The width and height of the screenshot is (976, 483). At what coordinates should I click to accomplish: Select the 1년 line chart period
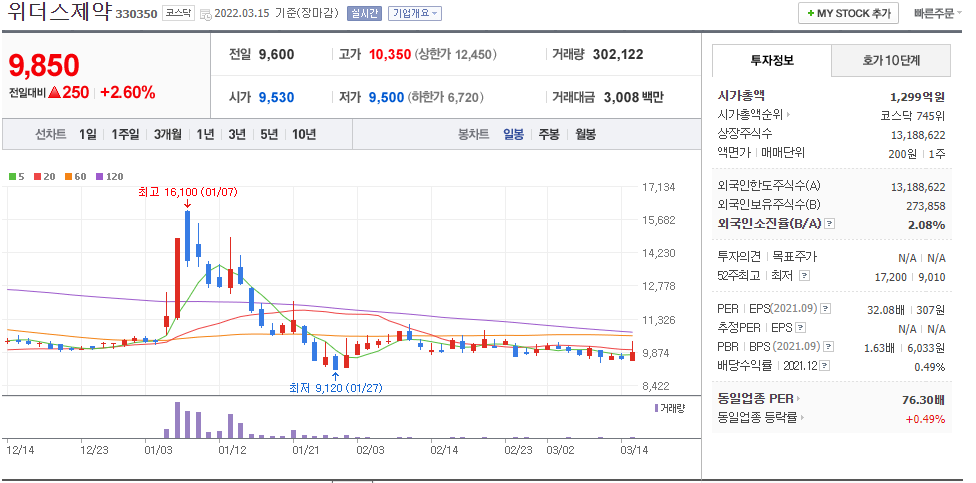[205, 134]
